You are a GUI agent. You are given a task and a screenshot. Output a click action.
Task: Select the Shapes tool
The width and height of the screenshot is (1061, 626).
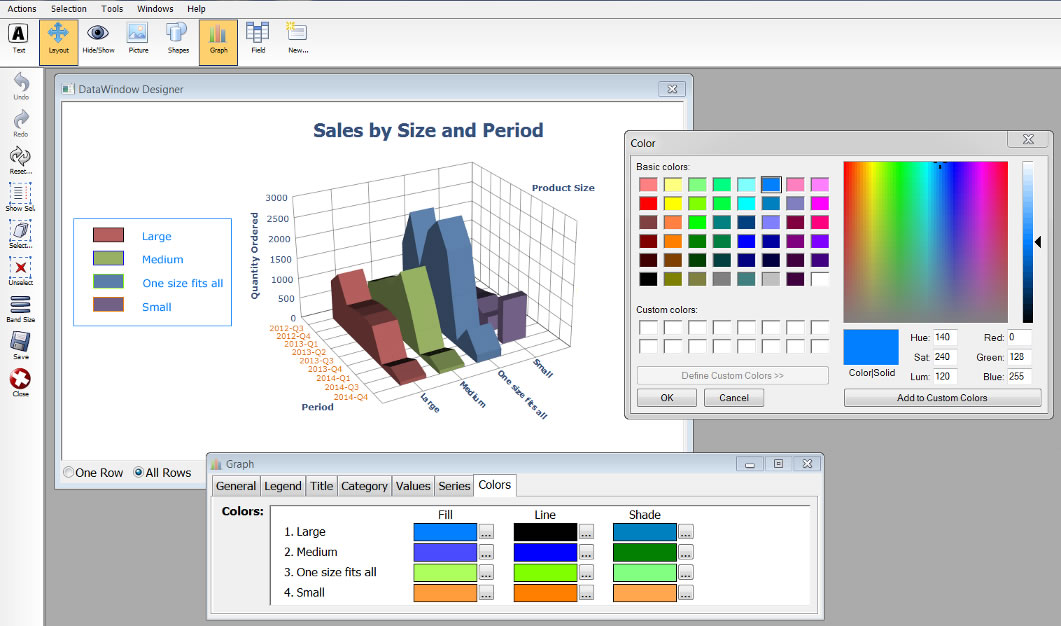coord(177,38)
